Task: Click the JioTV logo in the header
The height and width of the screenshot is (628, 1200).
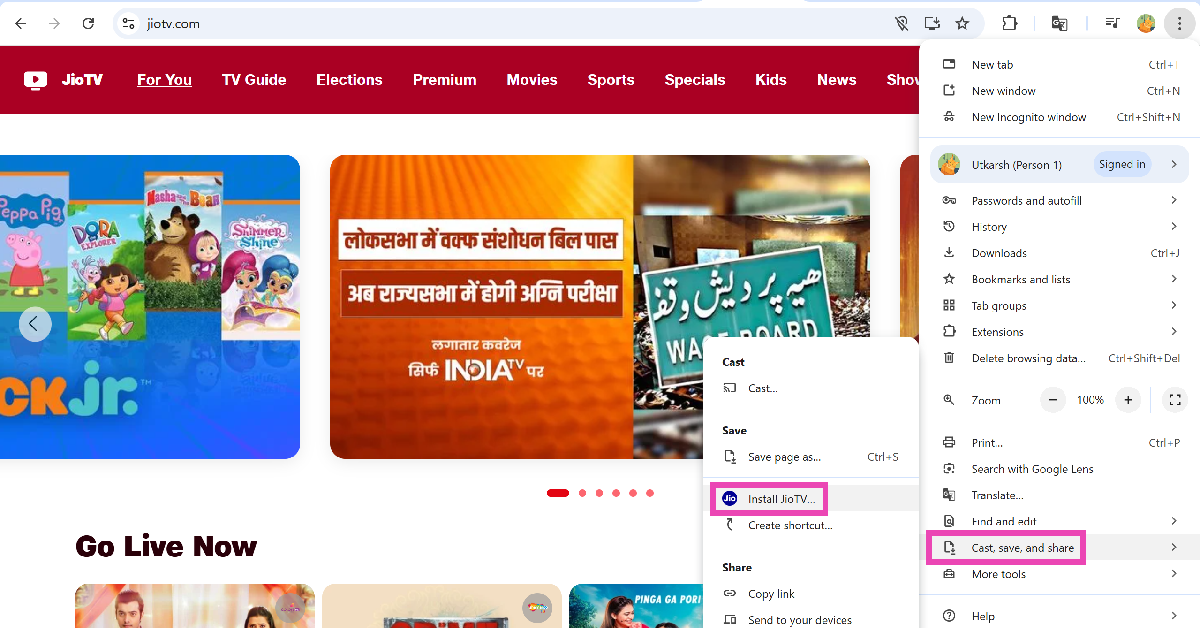Action: (63, 80)
